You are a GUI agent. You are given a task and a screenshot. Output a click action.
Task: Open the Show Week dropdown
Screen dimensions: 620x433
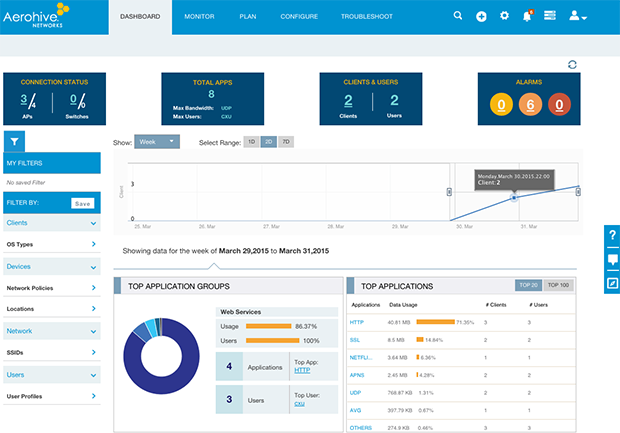[156, 142]
